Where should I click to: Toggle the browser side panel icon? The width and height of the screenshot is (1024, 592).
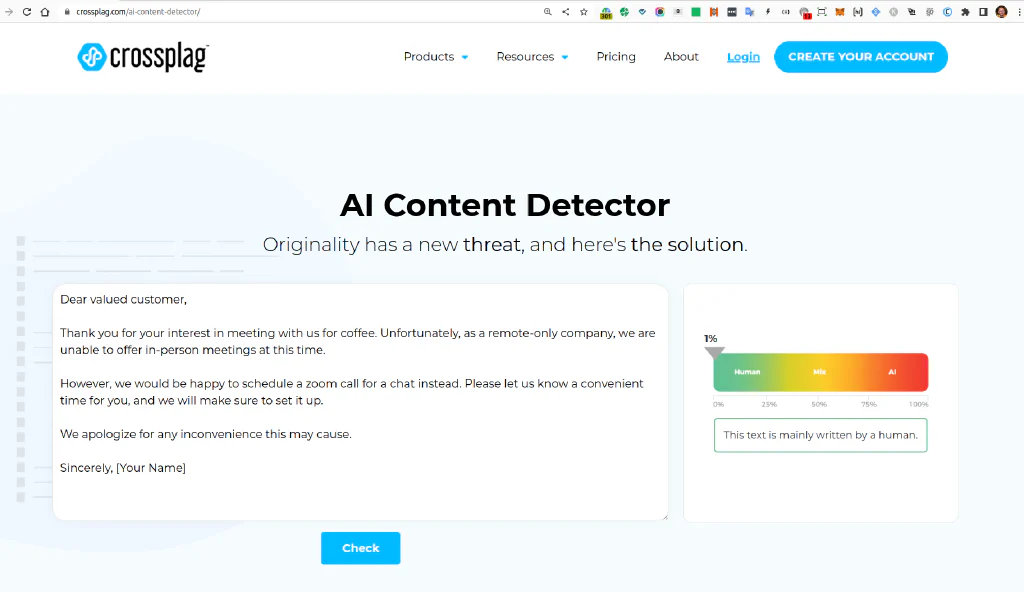984,12
